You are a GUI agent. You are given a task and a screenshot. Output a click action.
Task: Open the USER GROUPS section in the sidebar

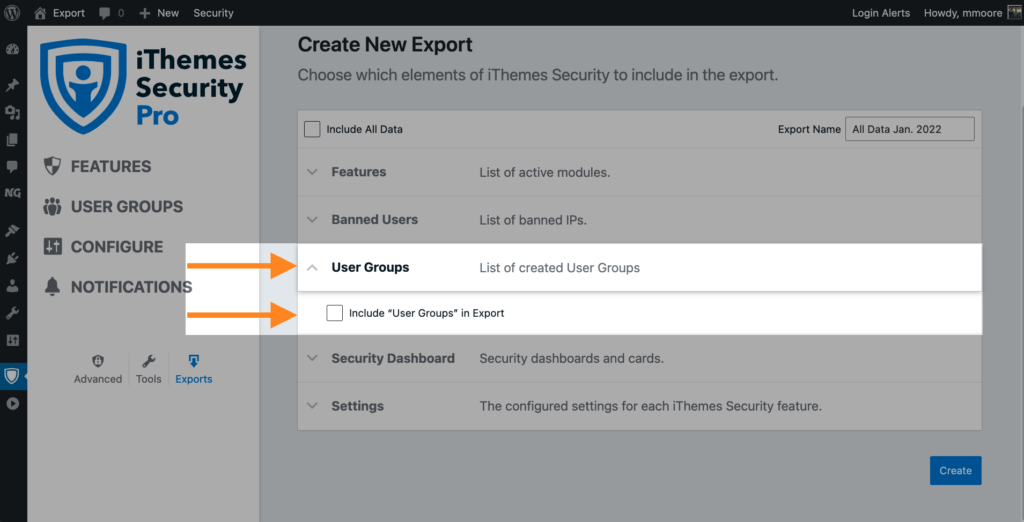point(113,206)
